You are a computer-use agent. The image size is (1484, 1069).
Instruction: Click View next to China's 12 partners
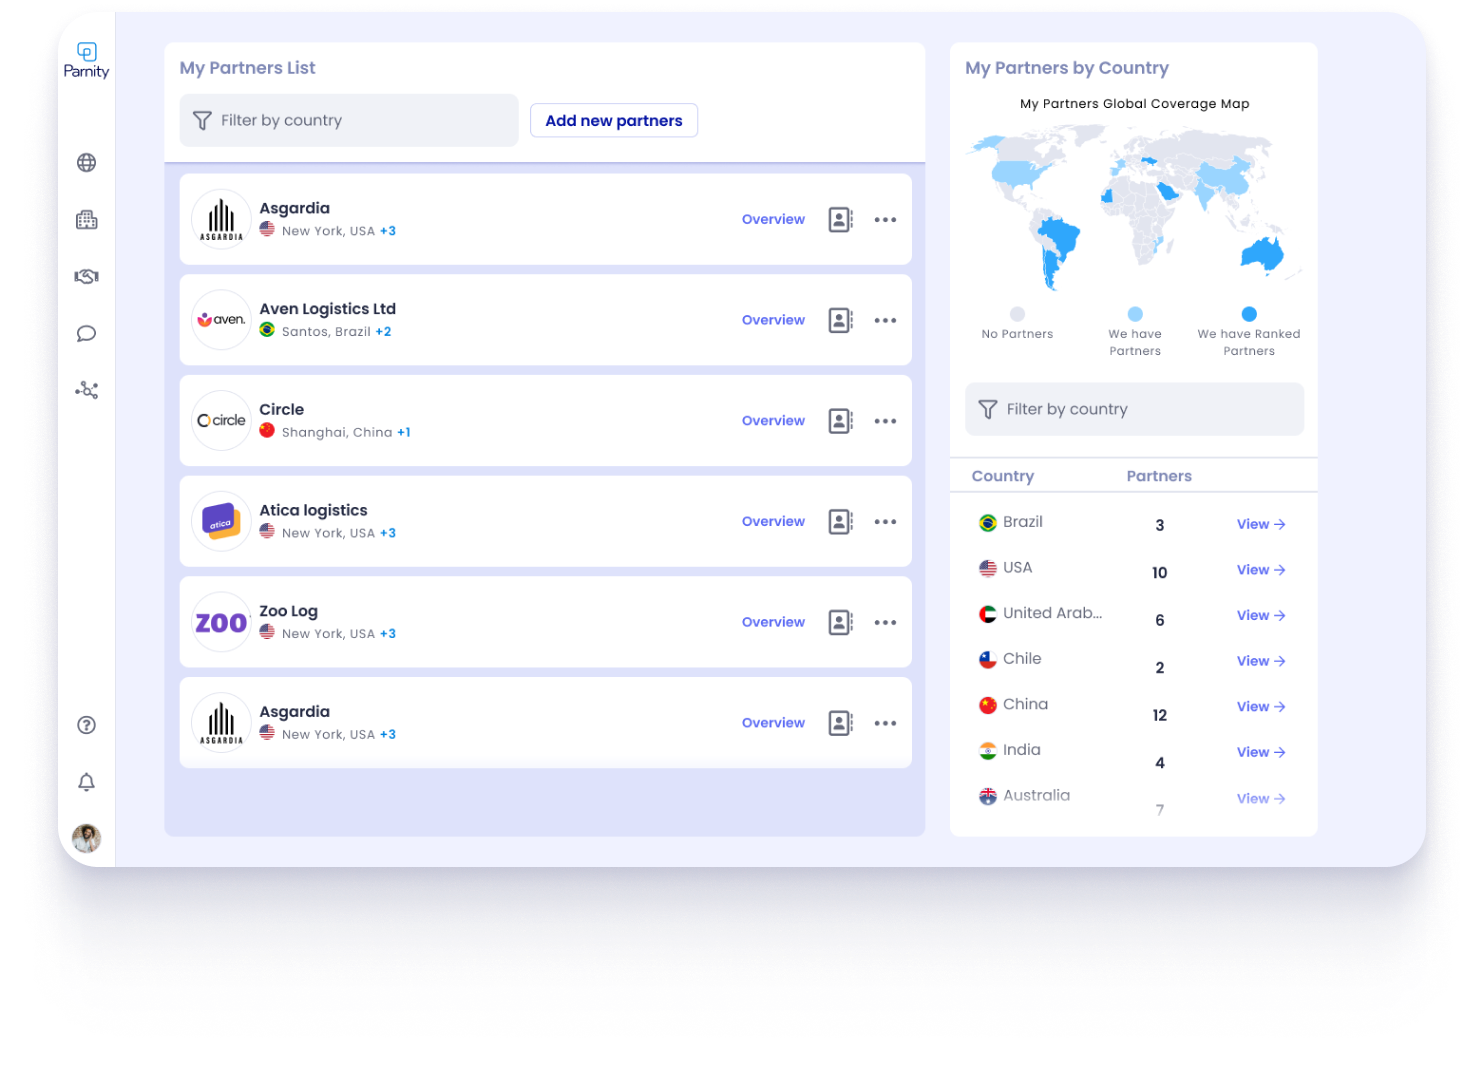(x=1260, y=706)
